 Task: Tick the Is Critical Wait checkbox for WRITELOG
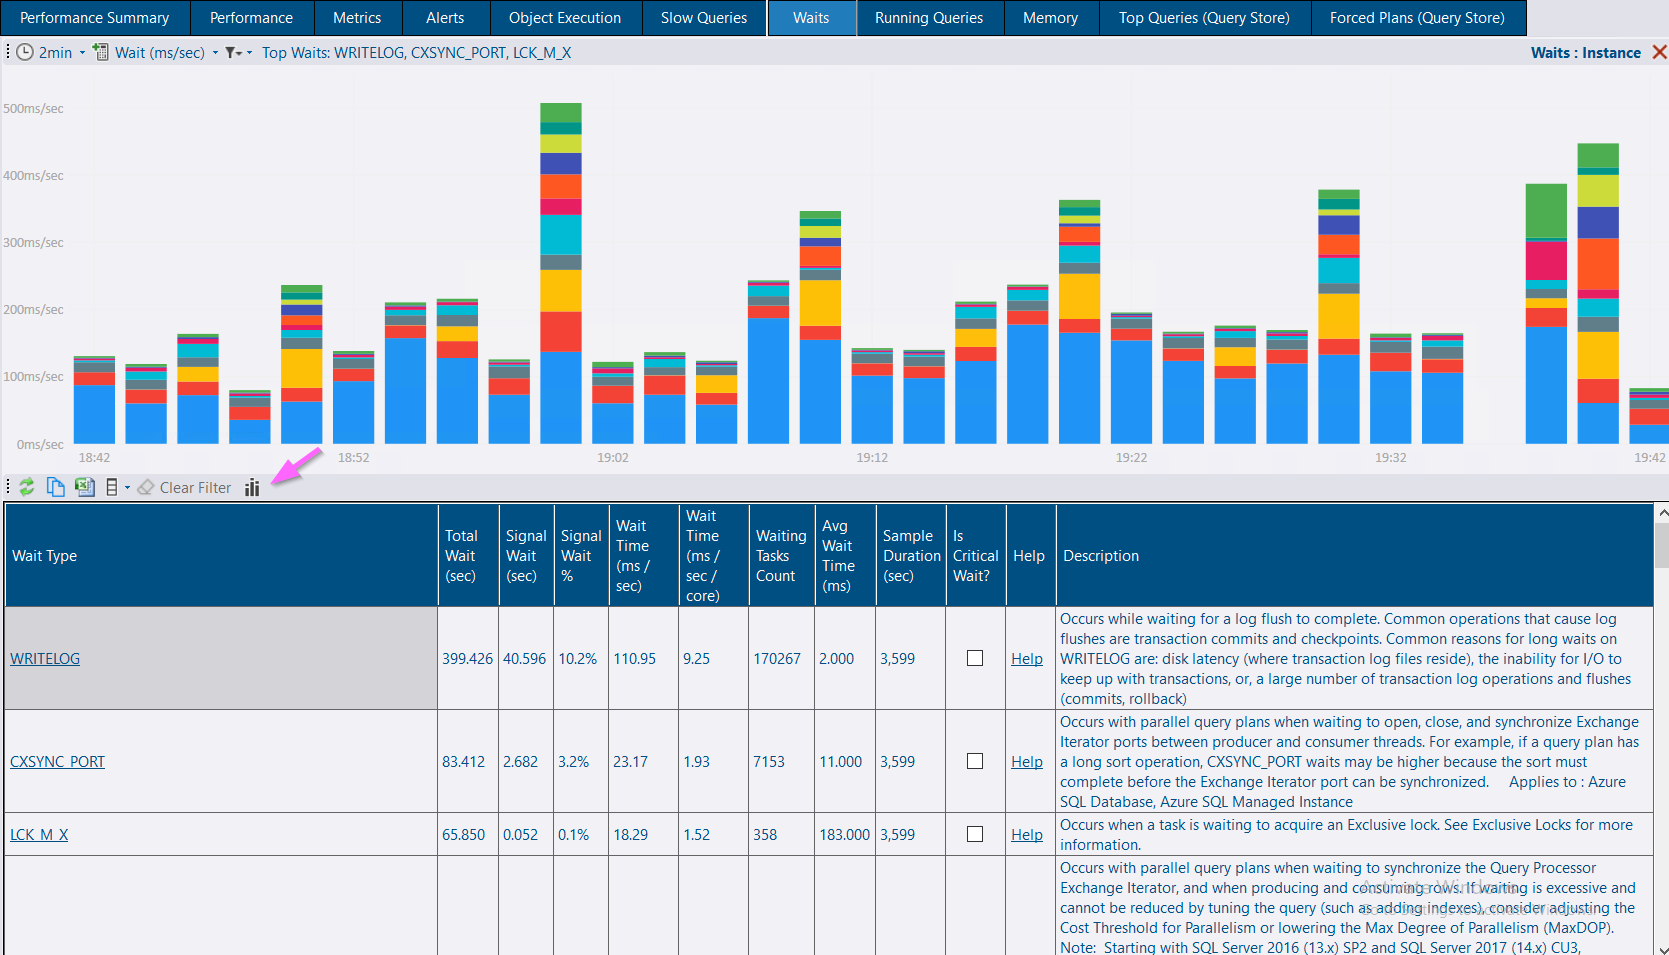pos(975,658)
